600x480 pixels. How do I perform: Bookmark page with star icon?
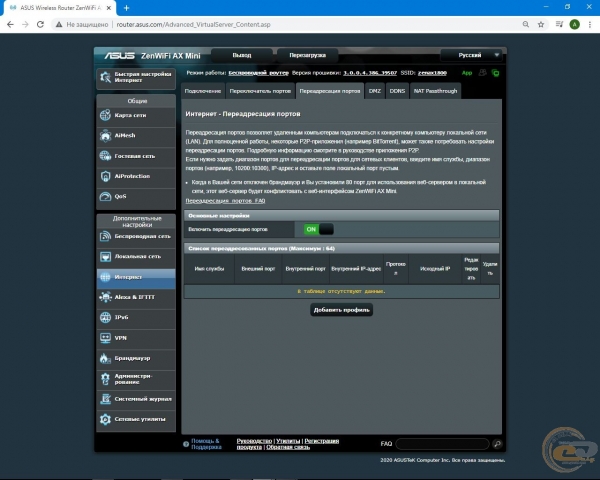(x=541, y=24)
